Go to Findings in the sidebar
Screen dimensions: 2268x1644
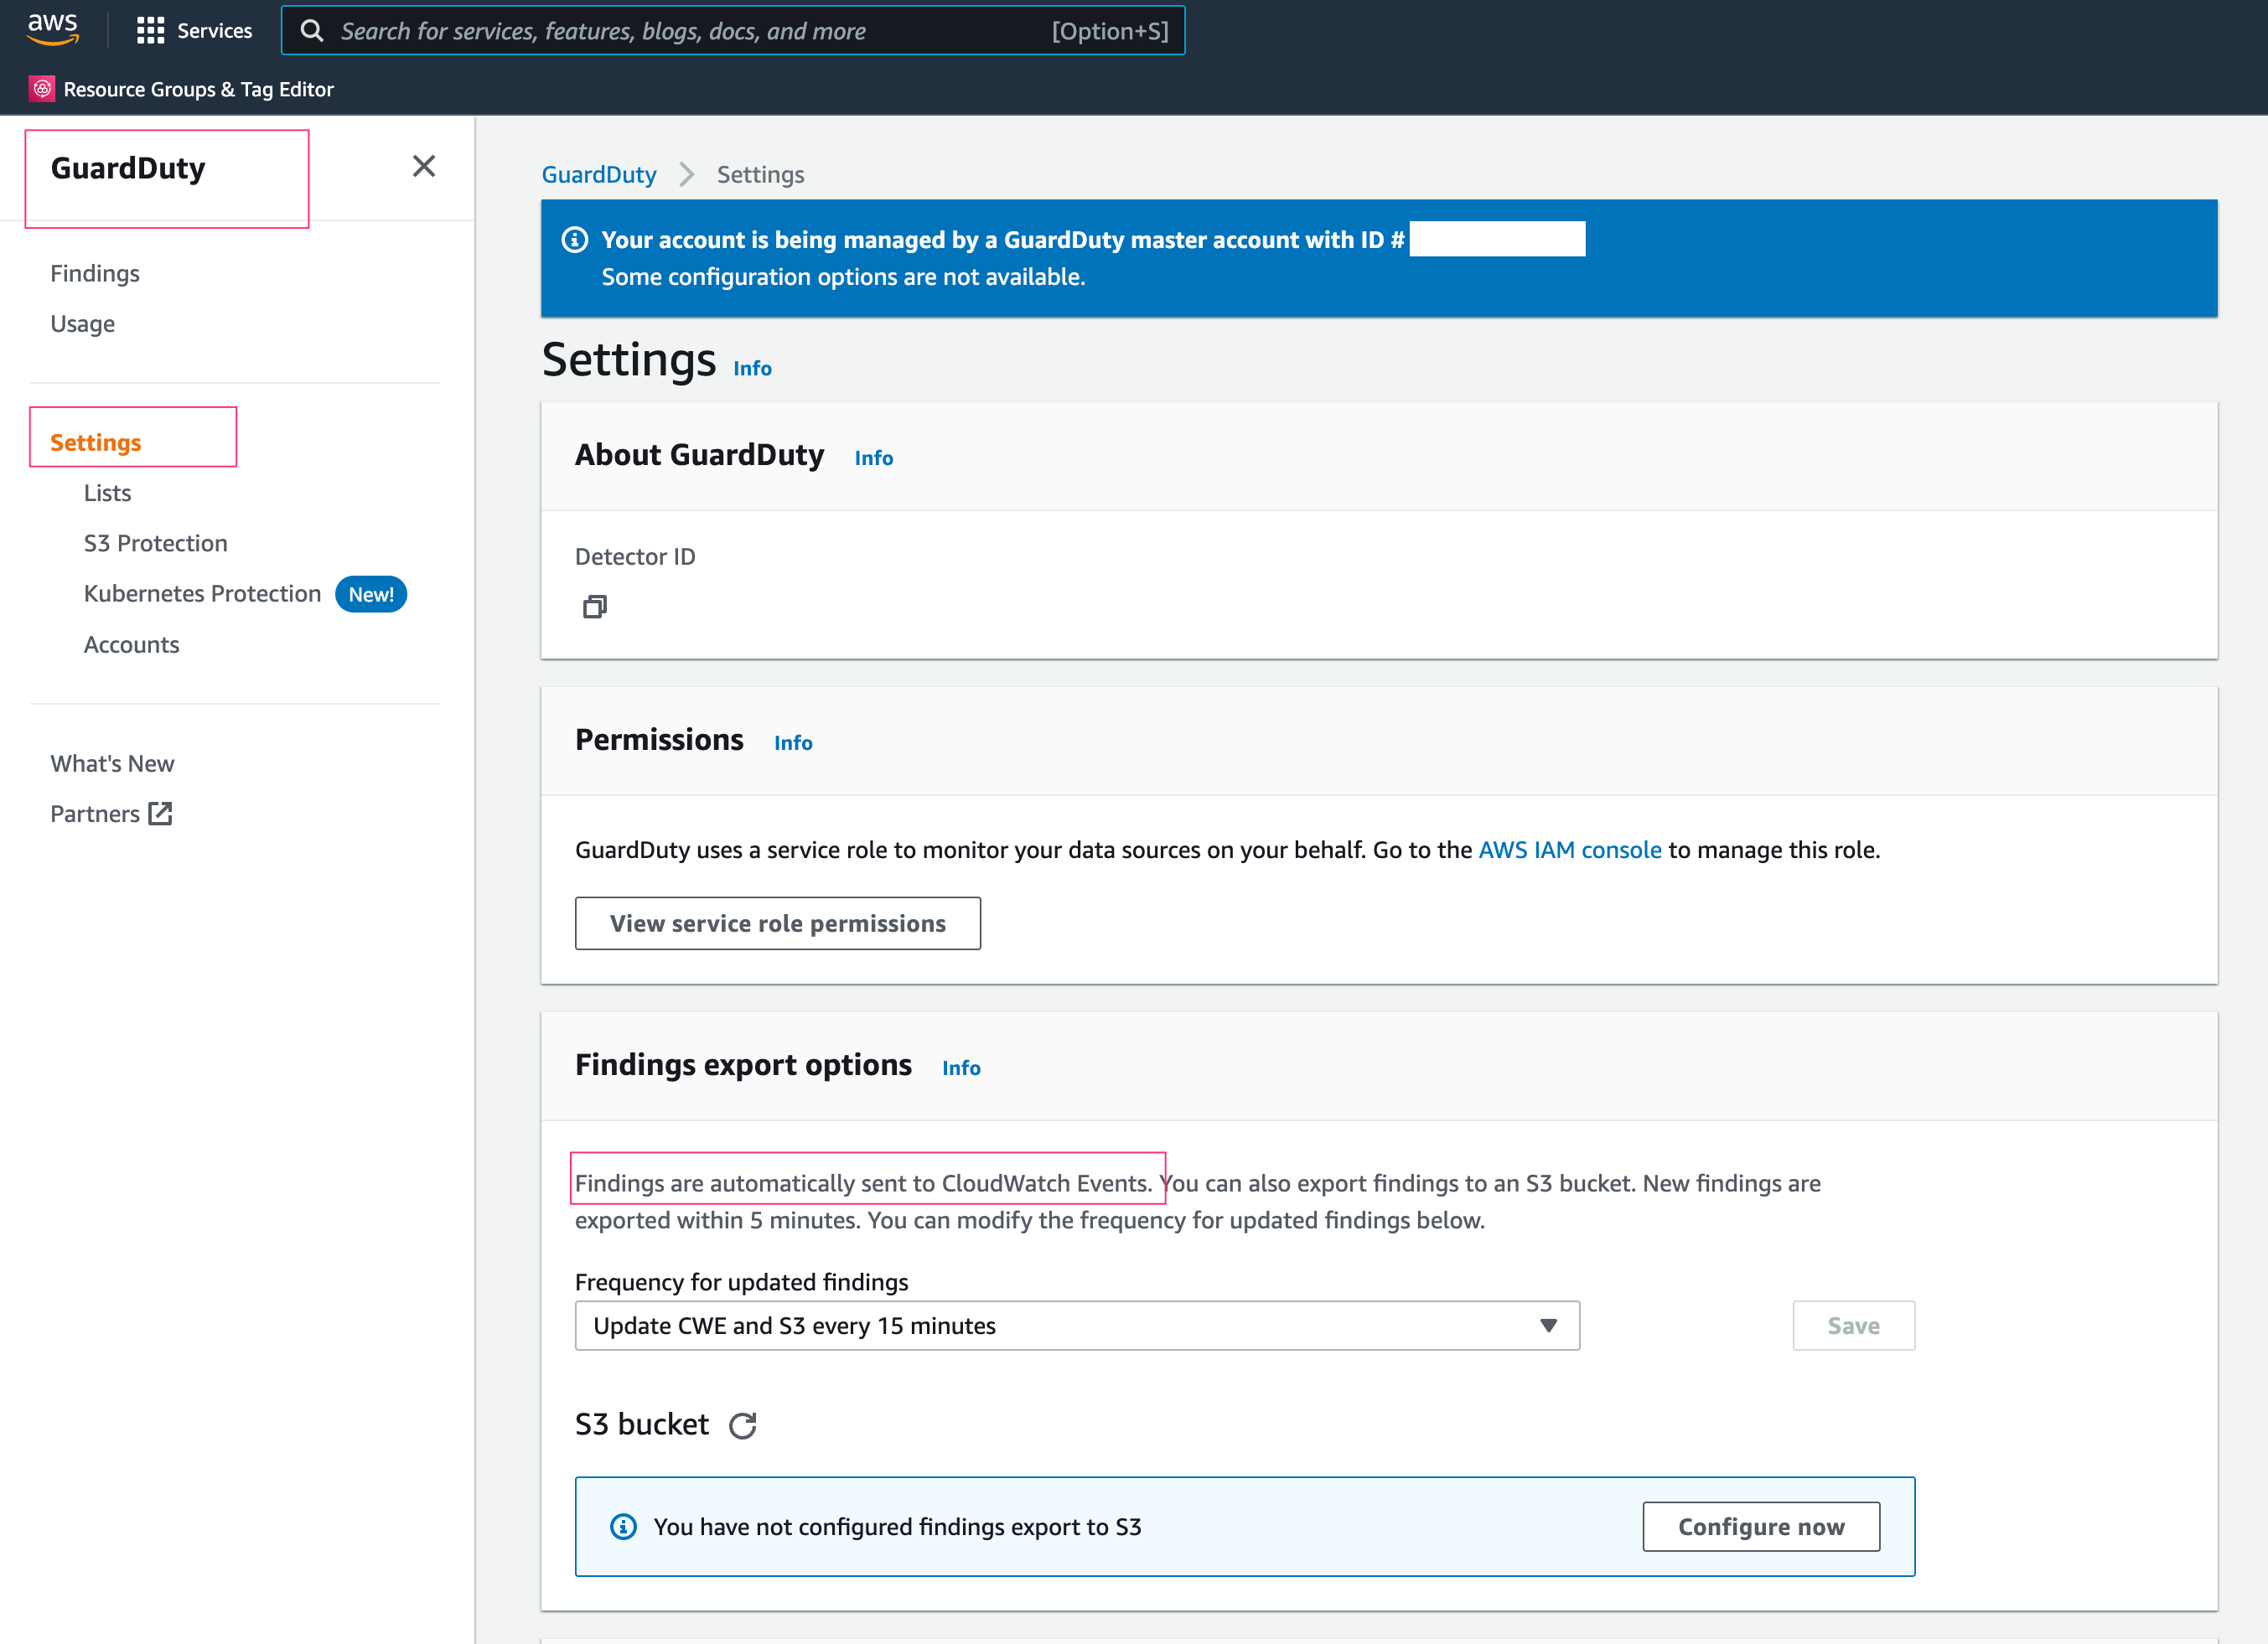point(95,273)
